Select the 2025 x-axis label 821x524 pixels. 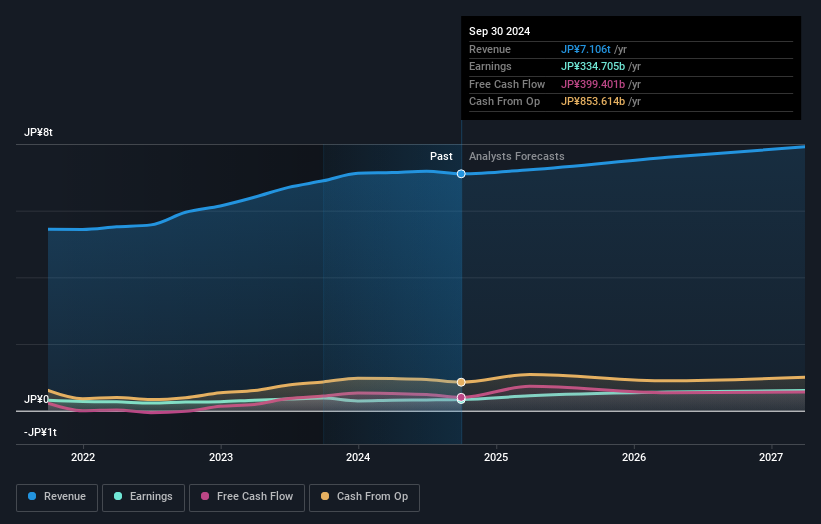[x=496, y=458]
